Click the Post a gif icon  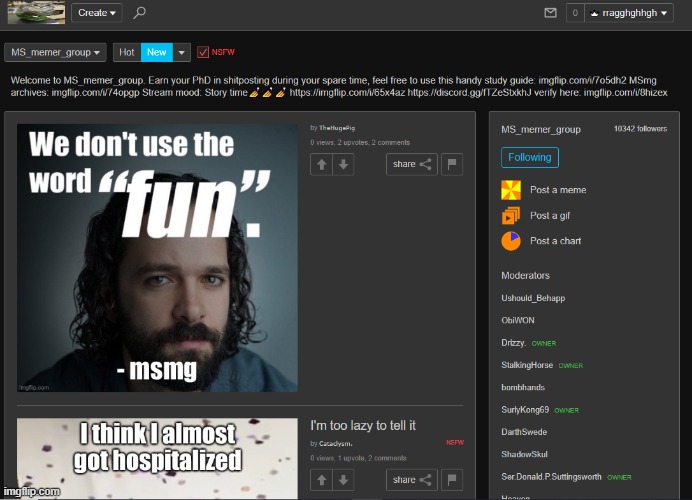[511, 216]
